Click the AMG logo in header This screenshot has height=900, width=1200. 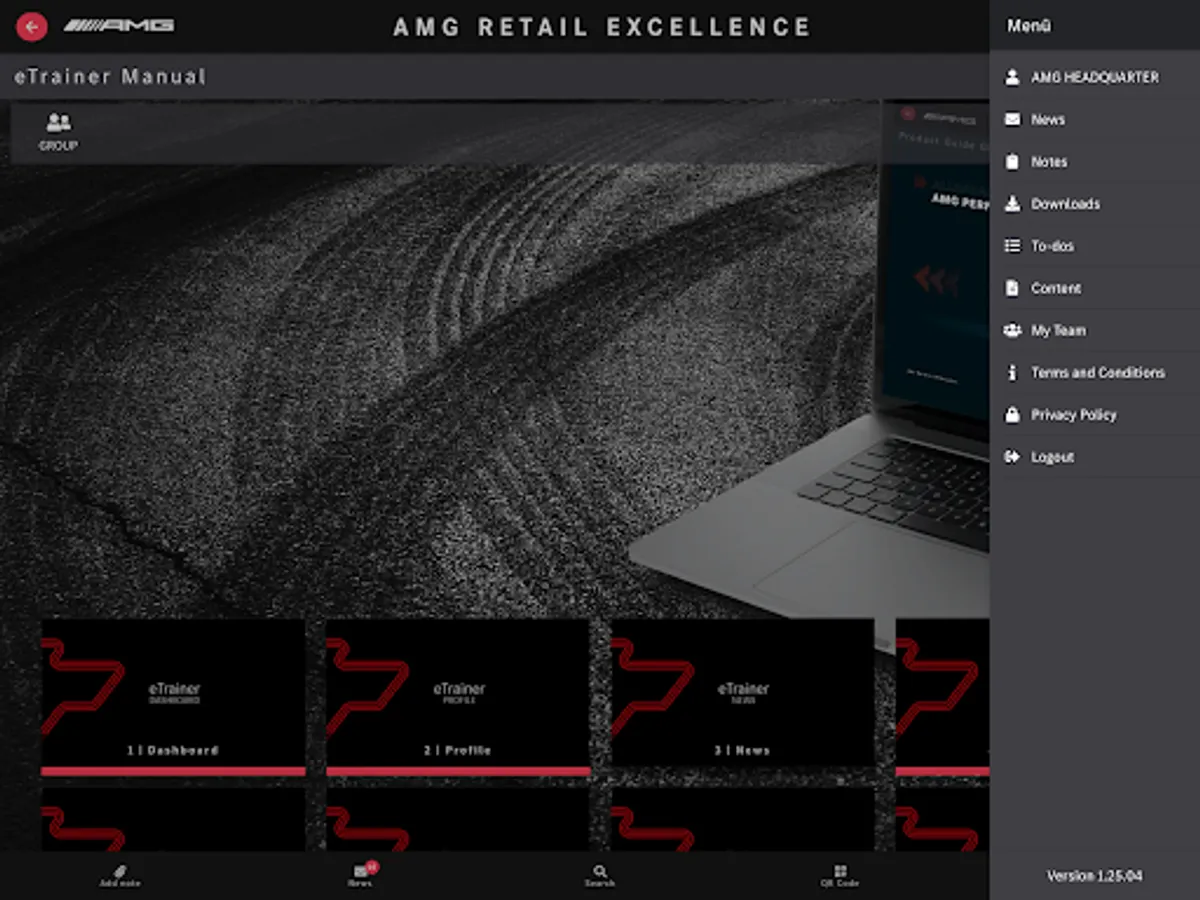(119, 25)
